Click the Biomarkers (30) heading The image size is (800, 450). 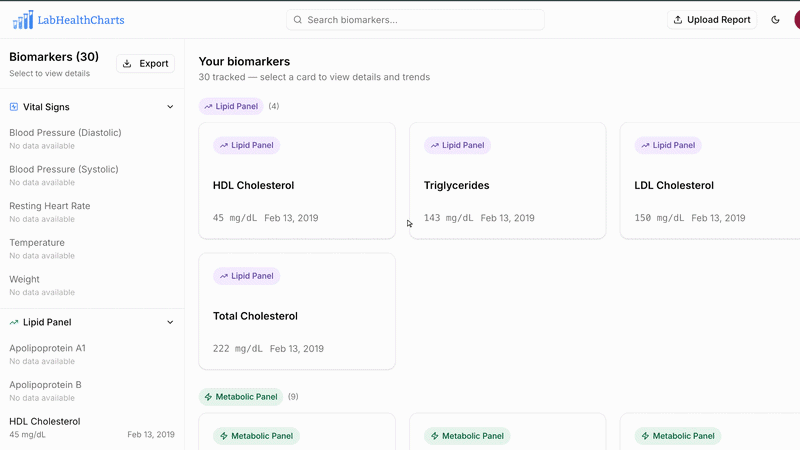(x=54, y=57)
